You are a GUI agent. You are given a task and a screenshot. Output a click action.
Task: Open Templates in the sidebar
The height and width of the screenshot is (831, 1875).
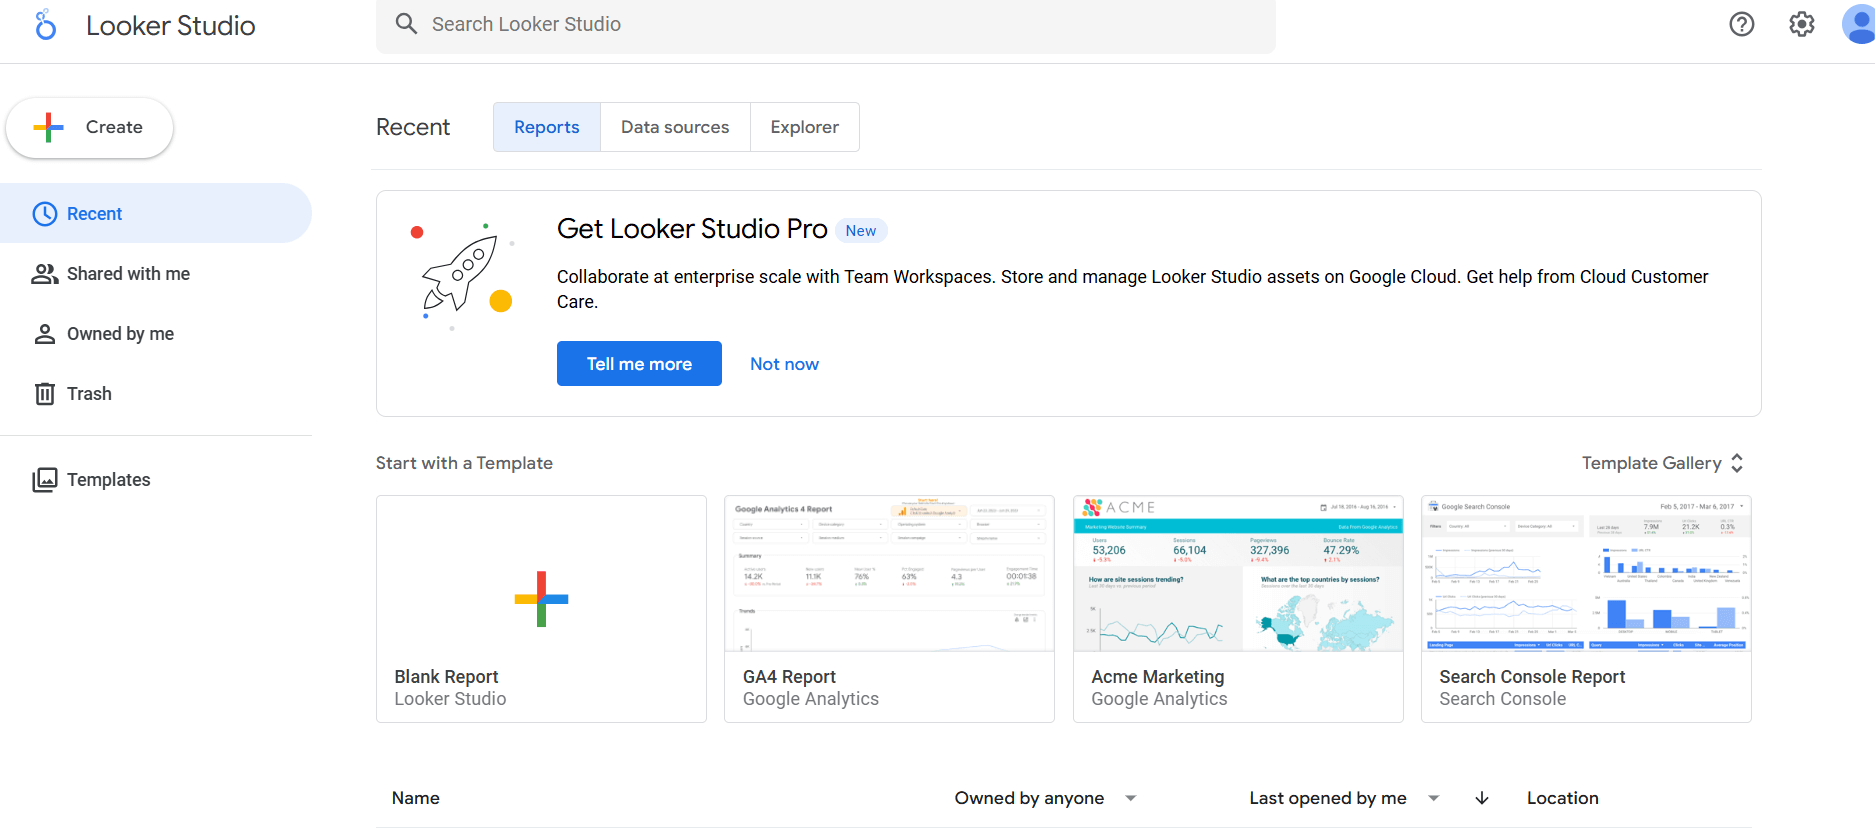tap(156, 480)
